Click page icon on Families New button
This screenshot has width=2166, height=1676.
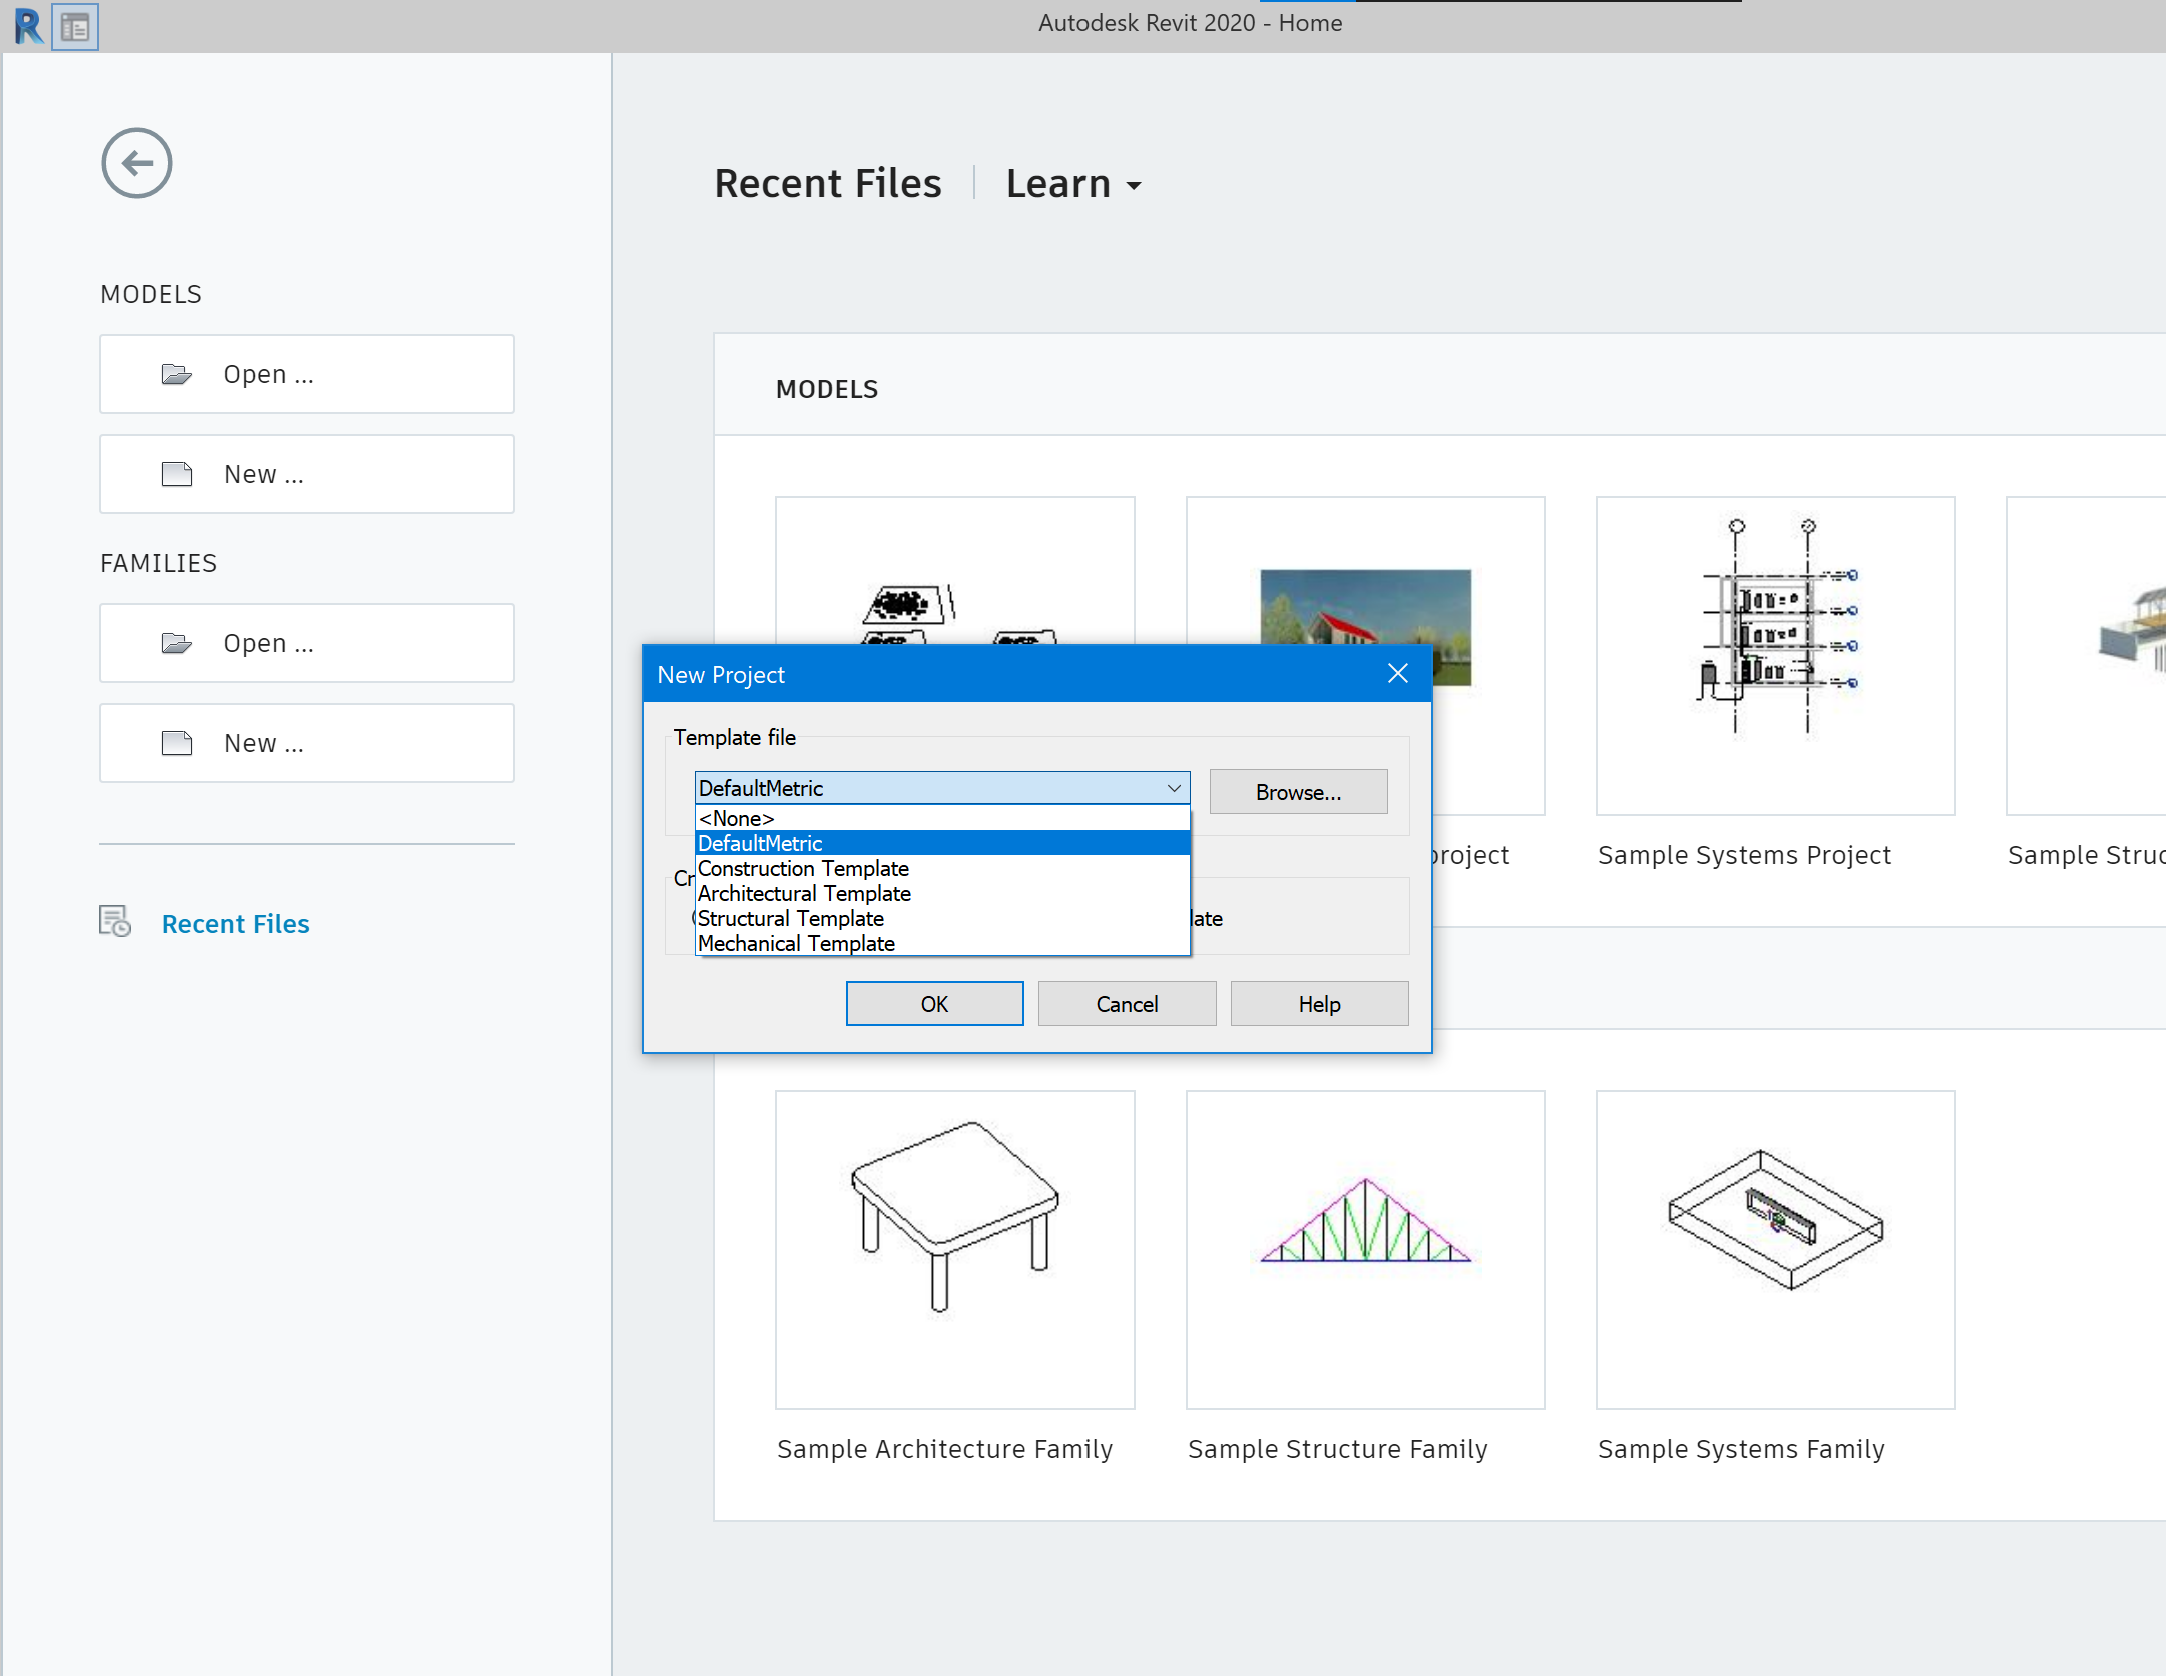177,743
